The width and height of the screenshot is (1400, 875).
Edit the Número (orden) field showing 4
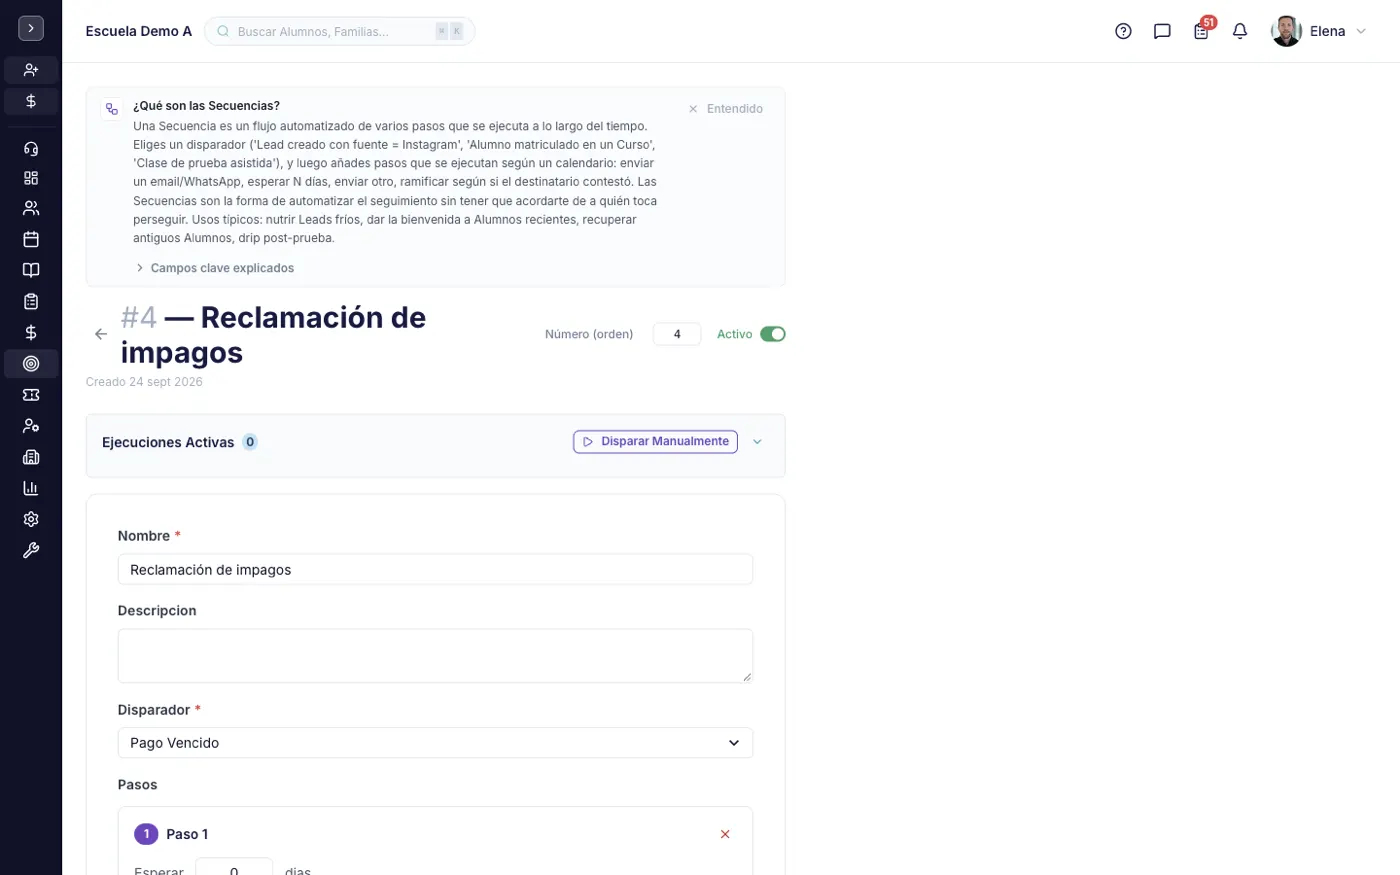point(677,334)
